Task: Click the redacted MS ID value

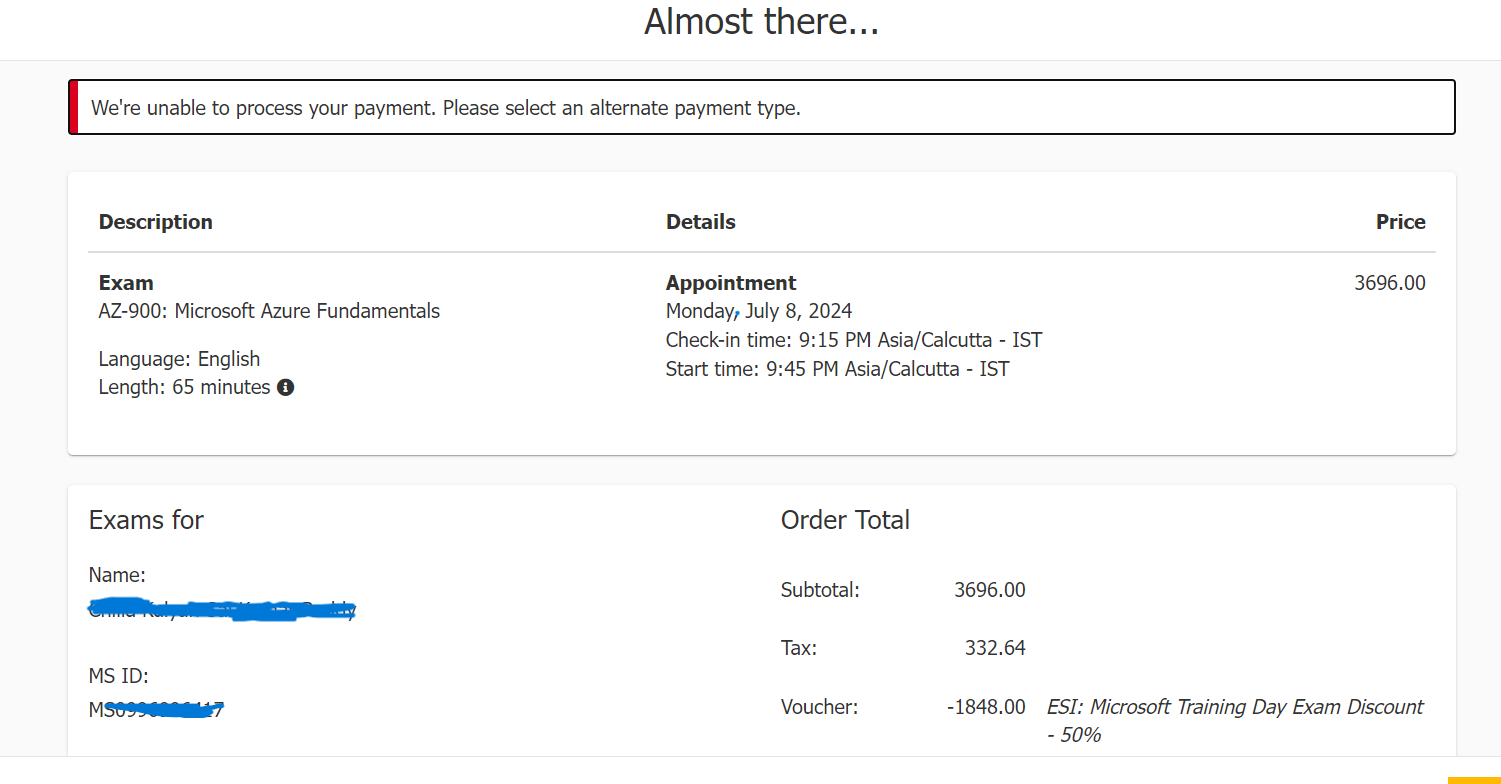Action: (156, 710)
